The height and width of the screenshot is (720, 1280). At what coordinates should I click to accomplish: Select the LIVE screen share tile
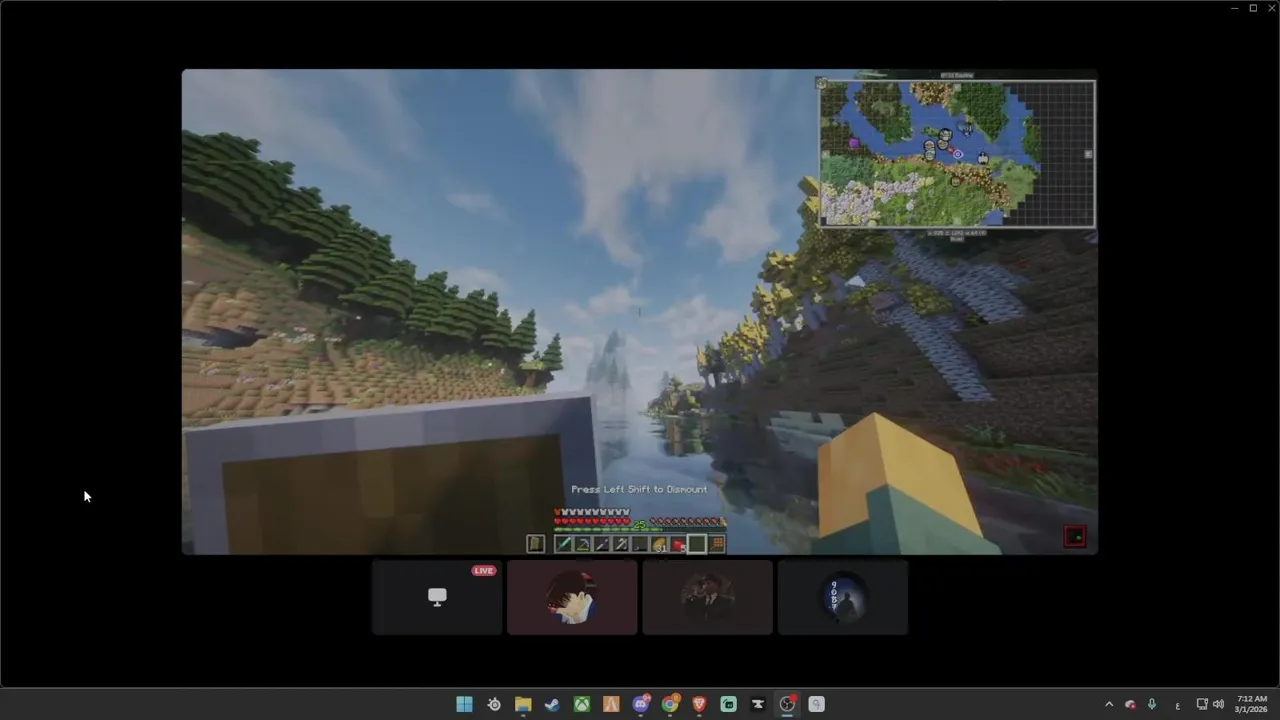437,597
